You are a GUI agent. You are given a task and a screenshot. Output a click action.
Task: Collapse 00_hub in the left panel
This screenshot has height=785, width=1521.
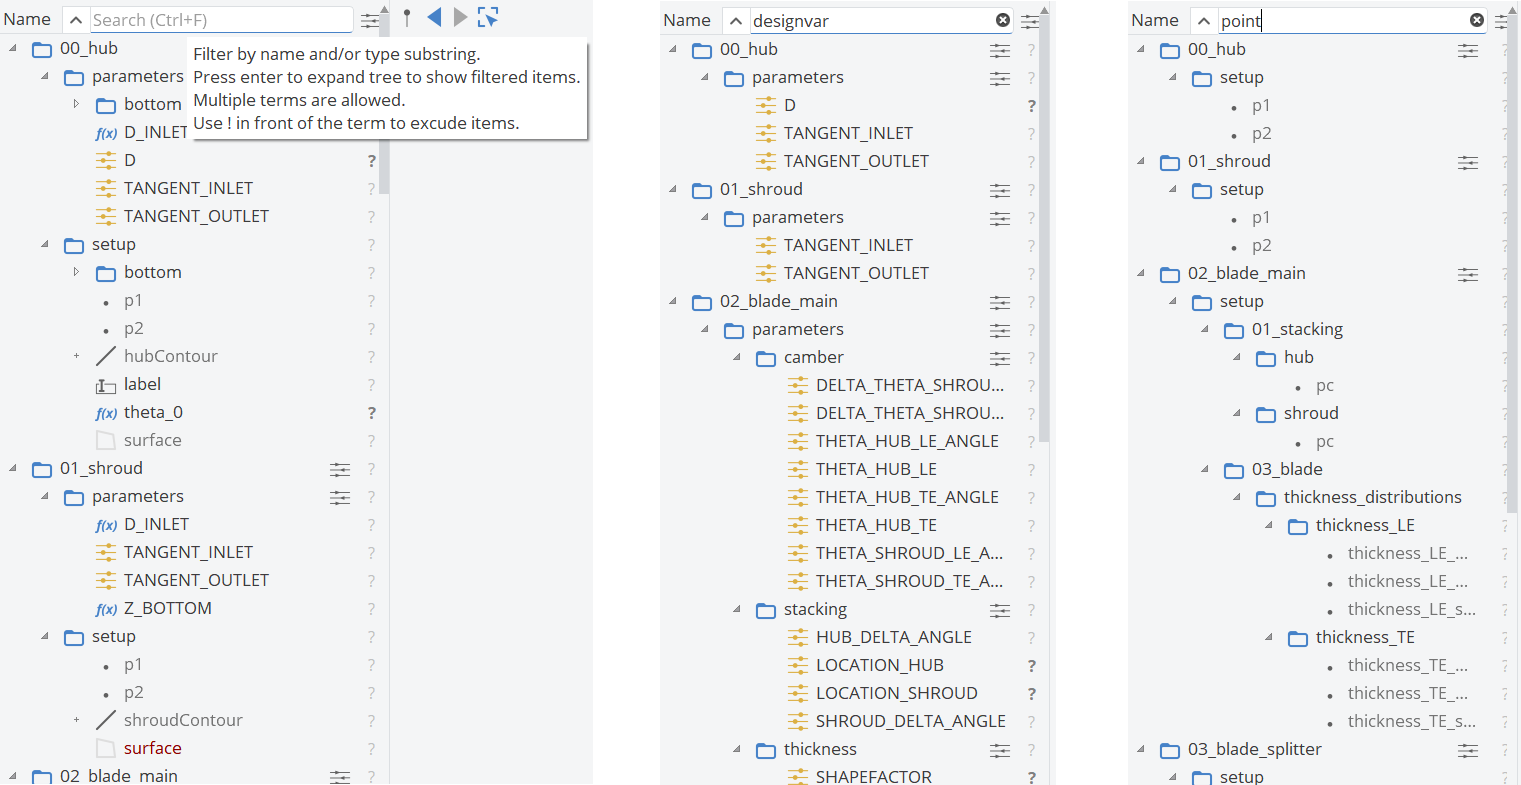point(13,48)
